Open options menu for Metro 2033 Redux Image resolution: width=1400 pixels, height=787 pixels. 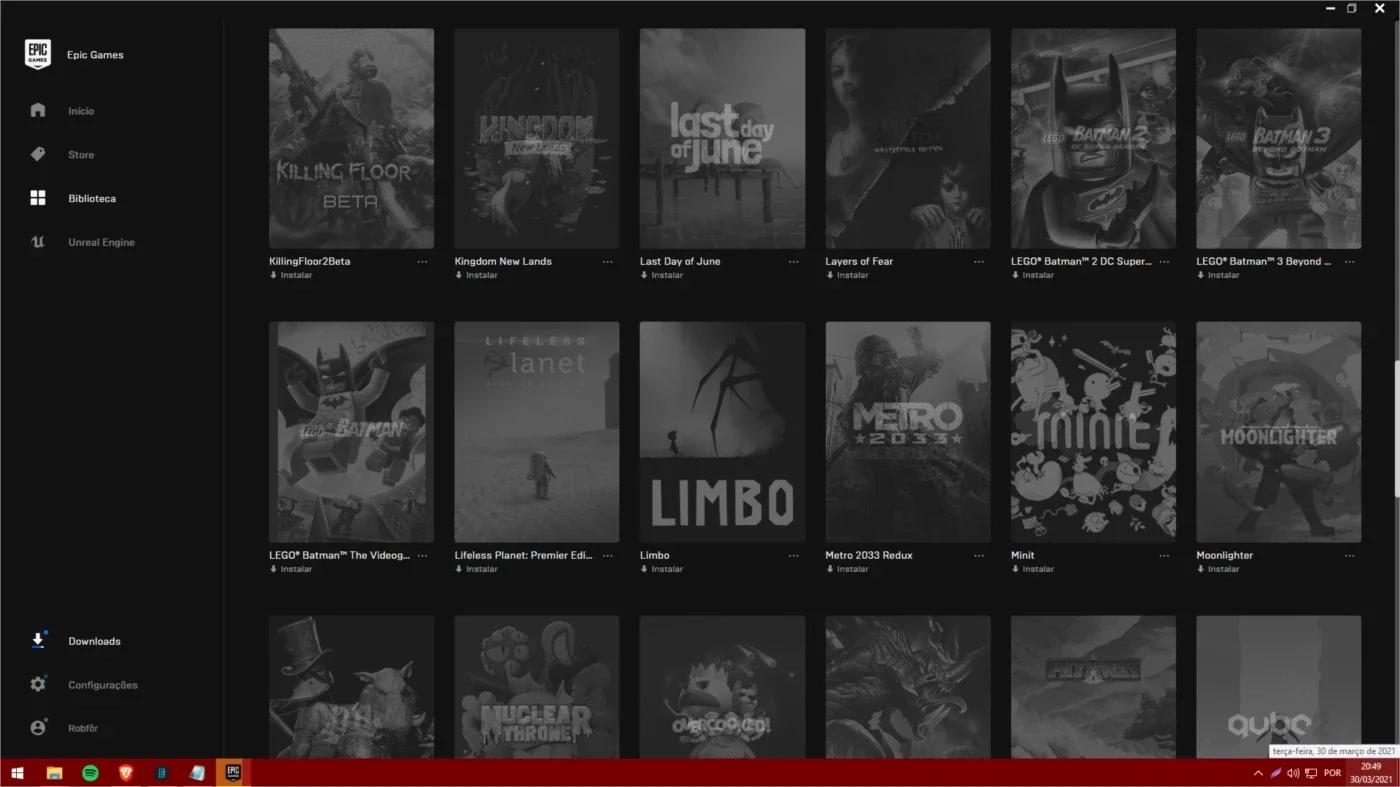[979, 556]
